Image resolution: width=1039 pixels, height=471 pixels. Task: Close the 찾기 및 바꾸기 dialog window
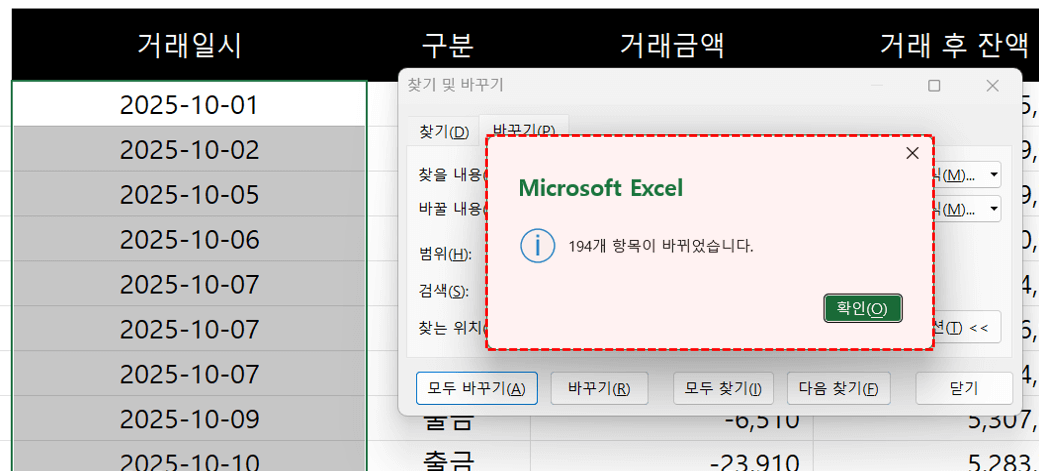(x=992, y=86)
